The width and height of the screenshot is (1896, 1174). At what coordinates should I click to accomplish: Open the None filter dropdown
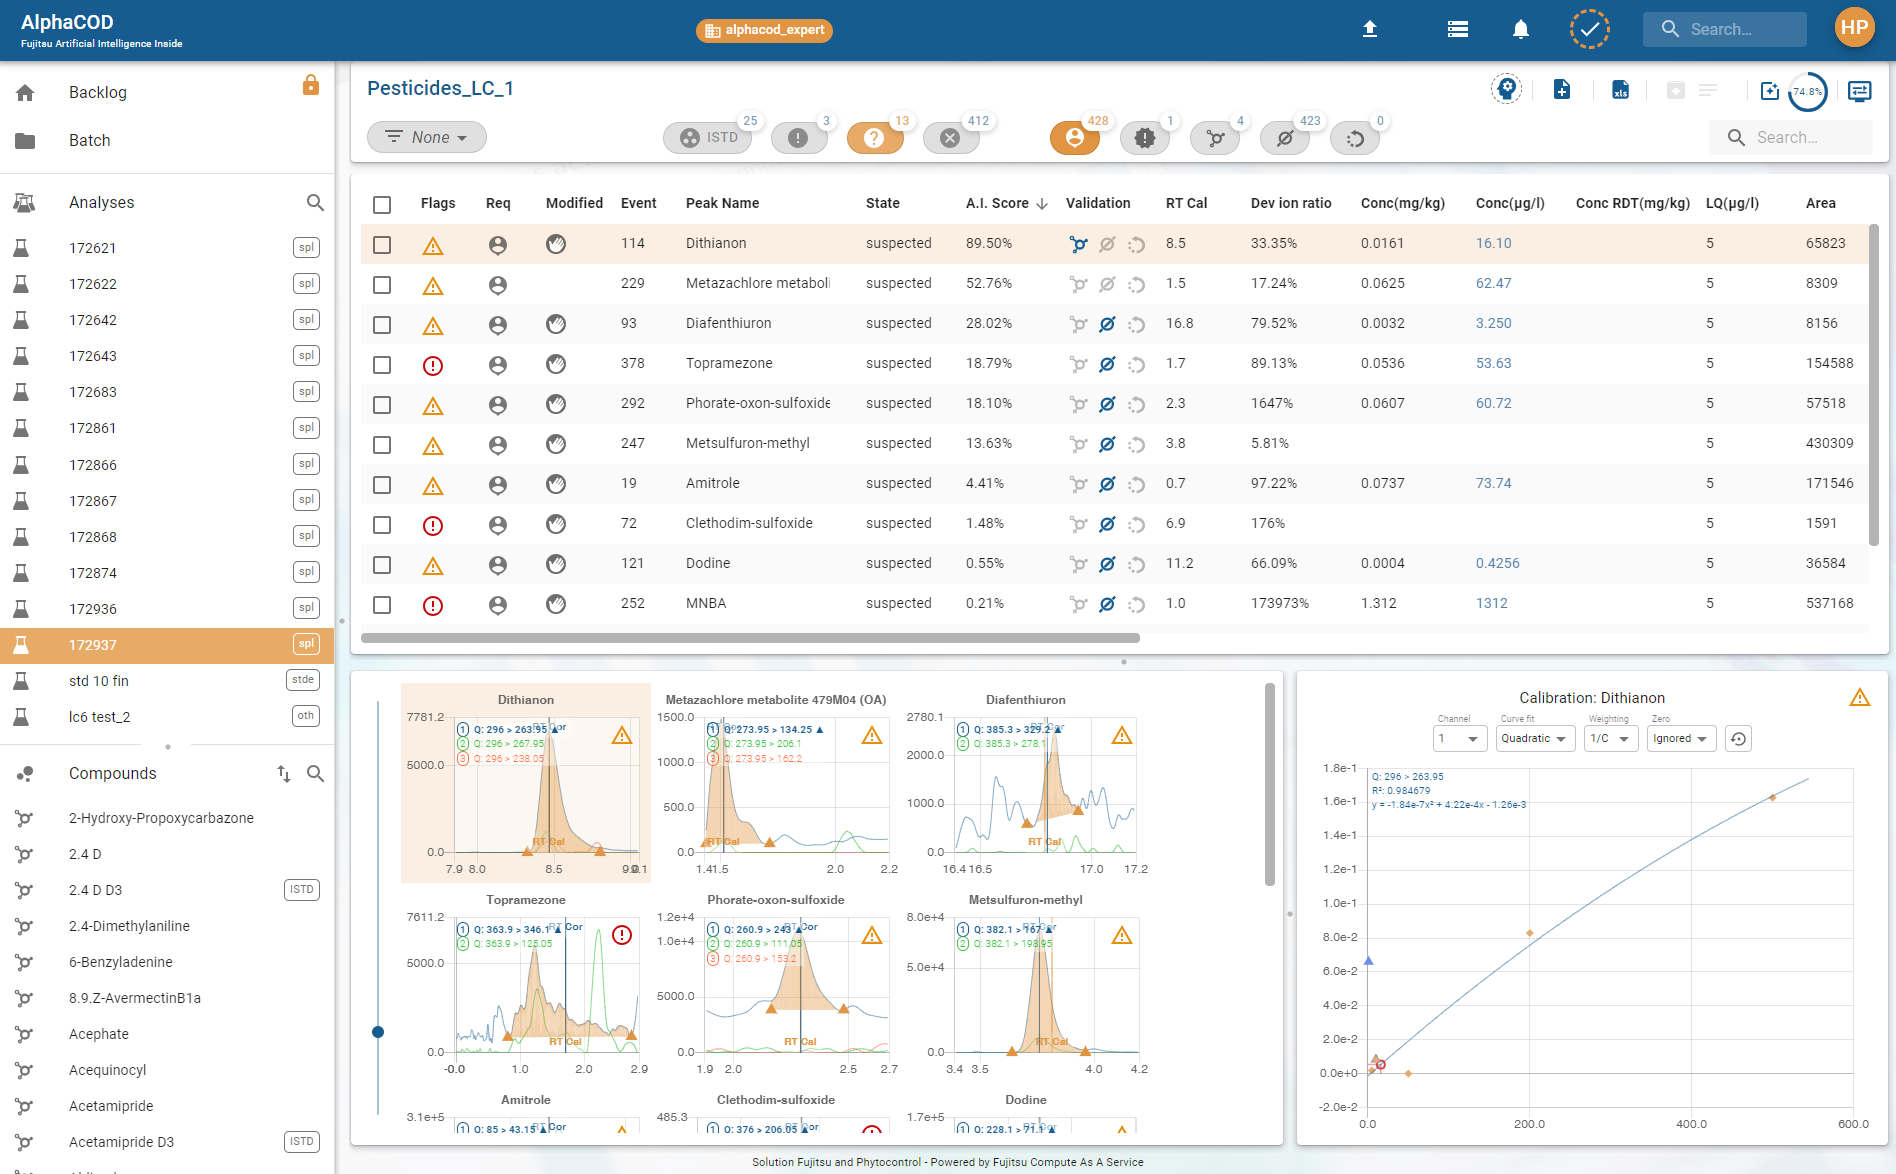click(x=427, y=138)
